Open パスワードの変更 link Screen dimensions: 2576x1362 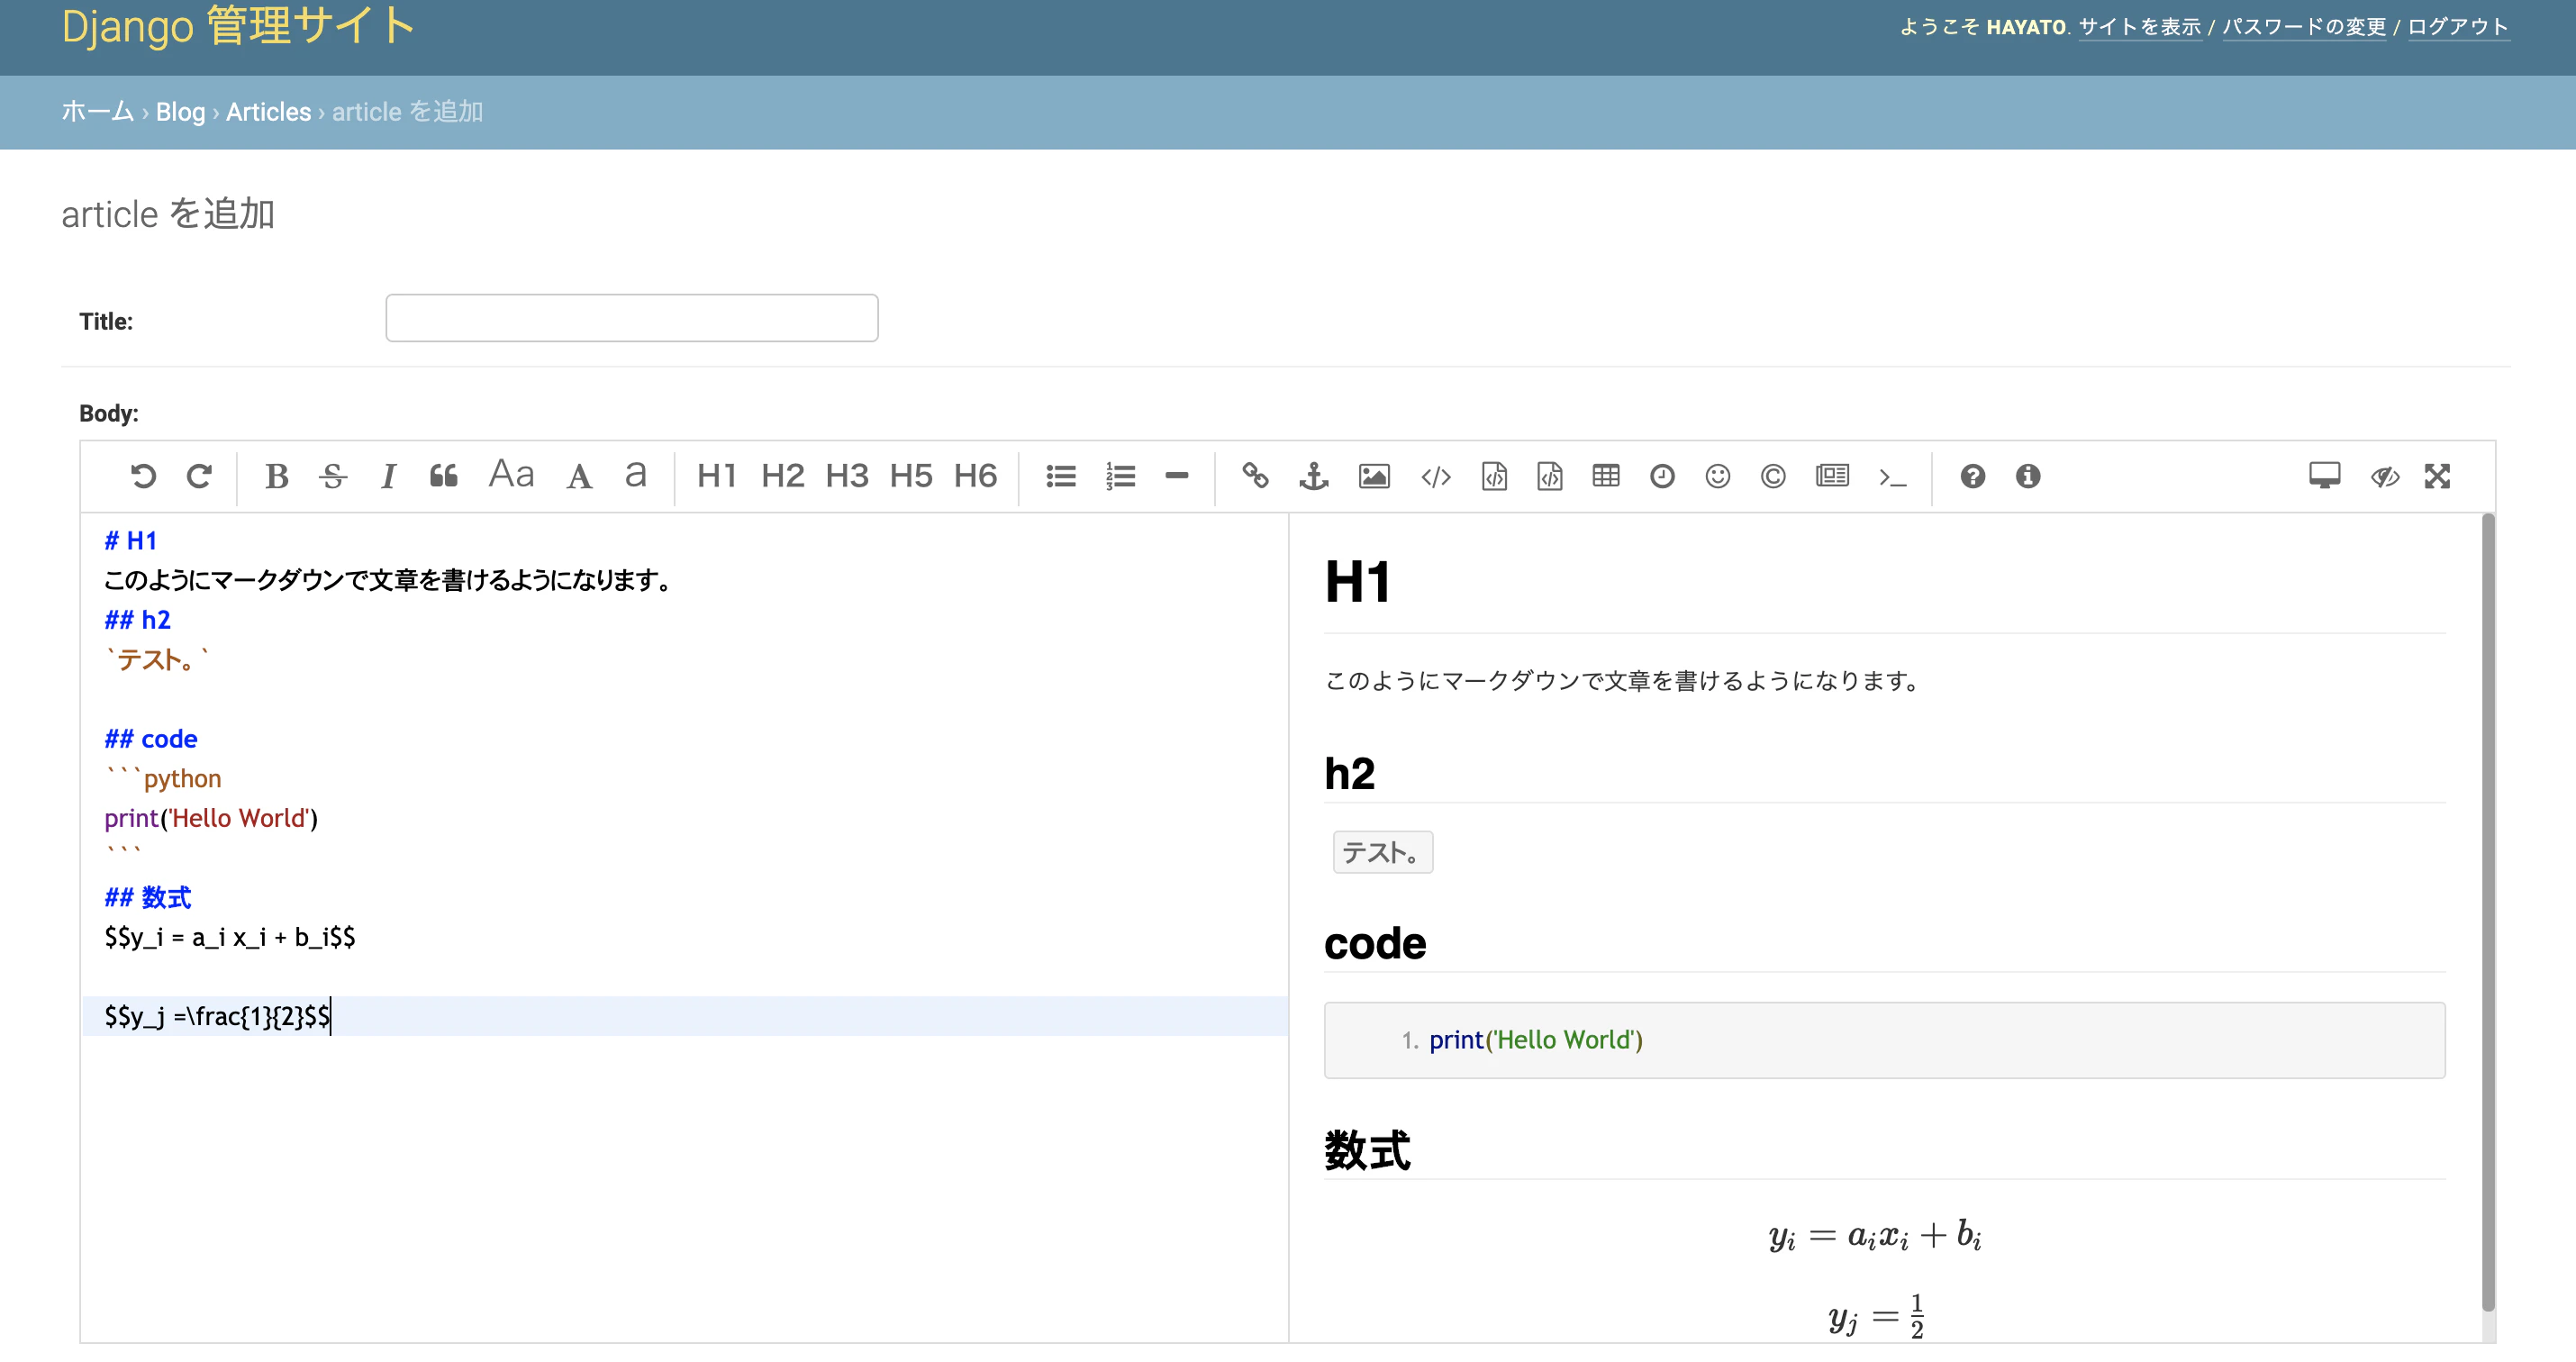(2304, 27)
